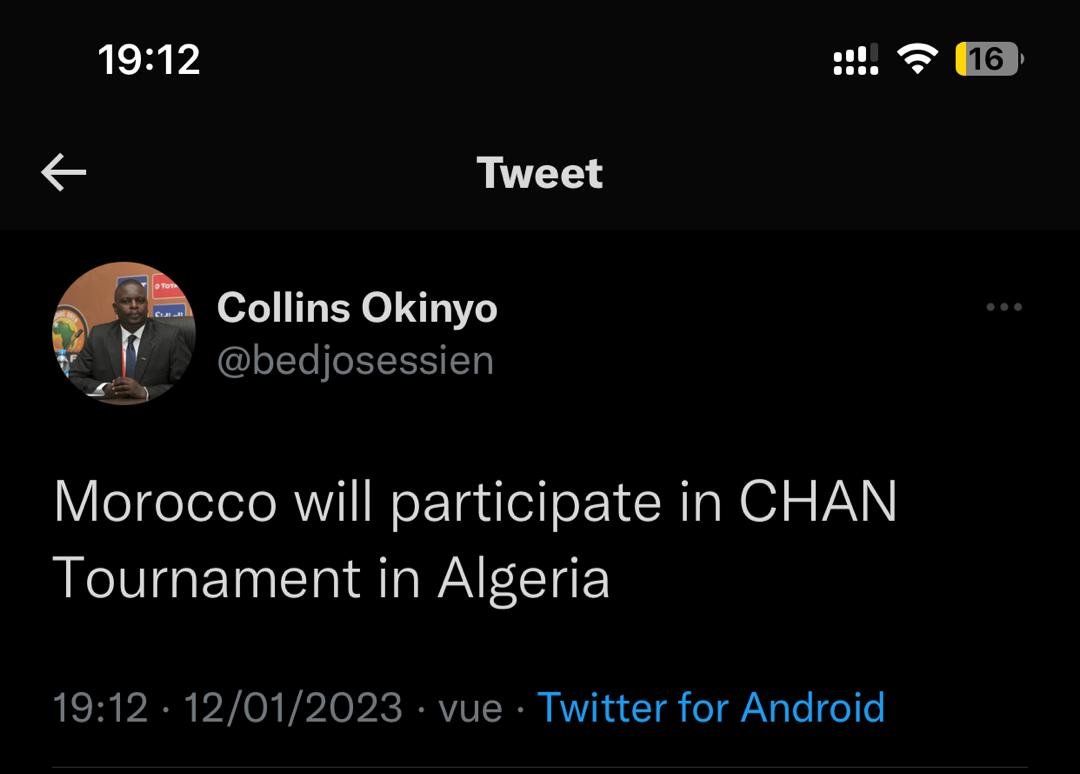Open the three-dot more options menu

pos(1003,307)
